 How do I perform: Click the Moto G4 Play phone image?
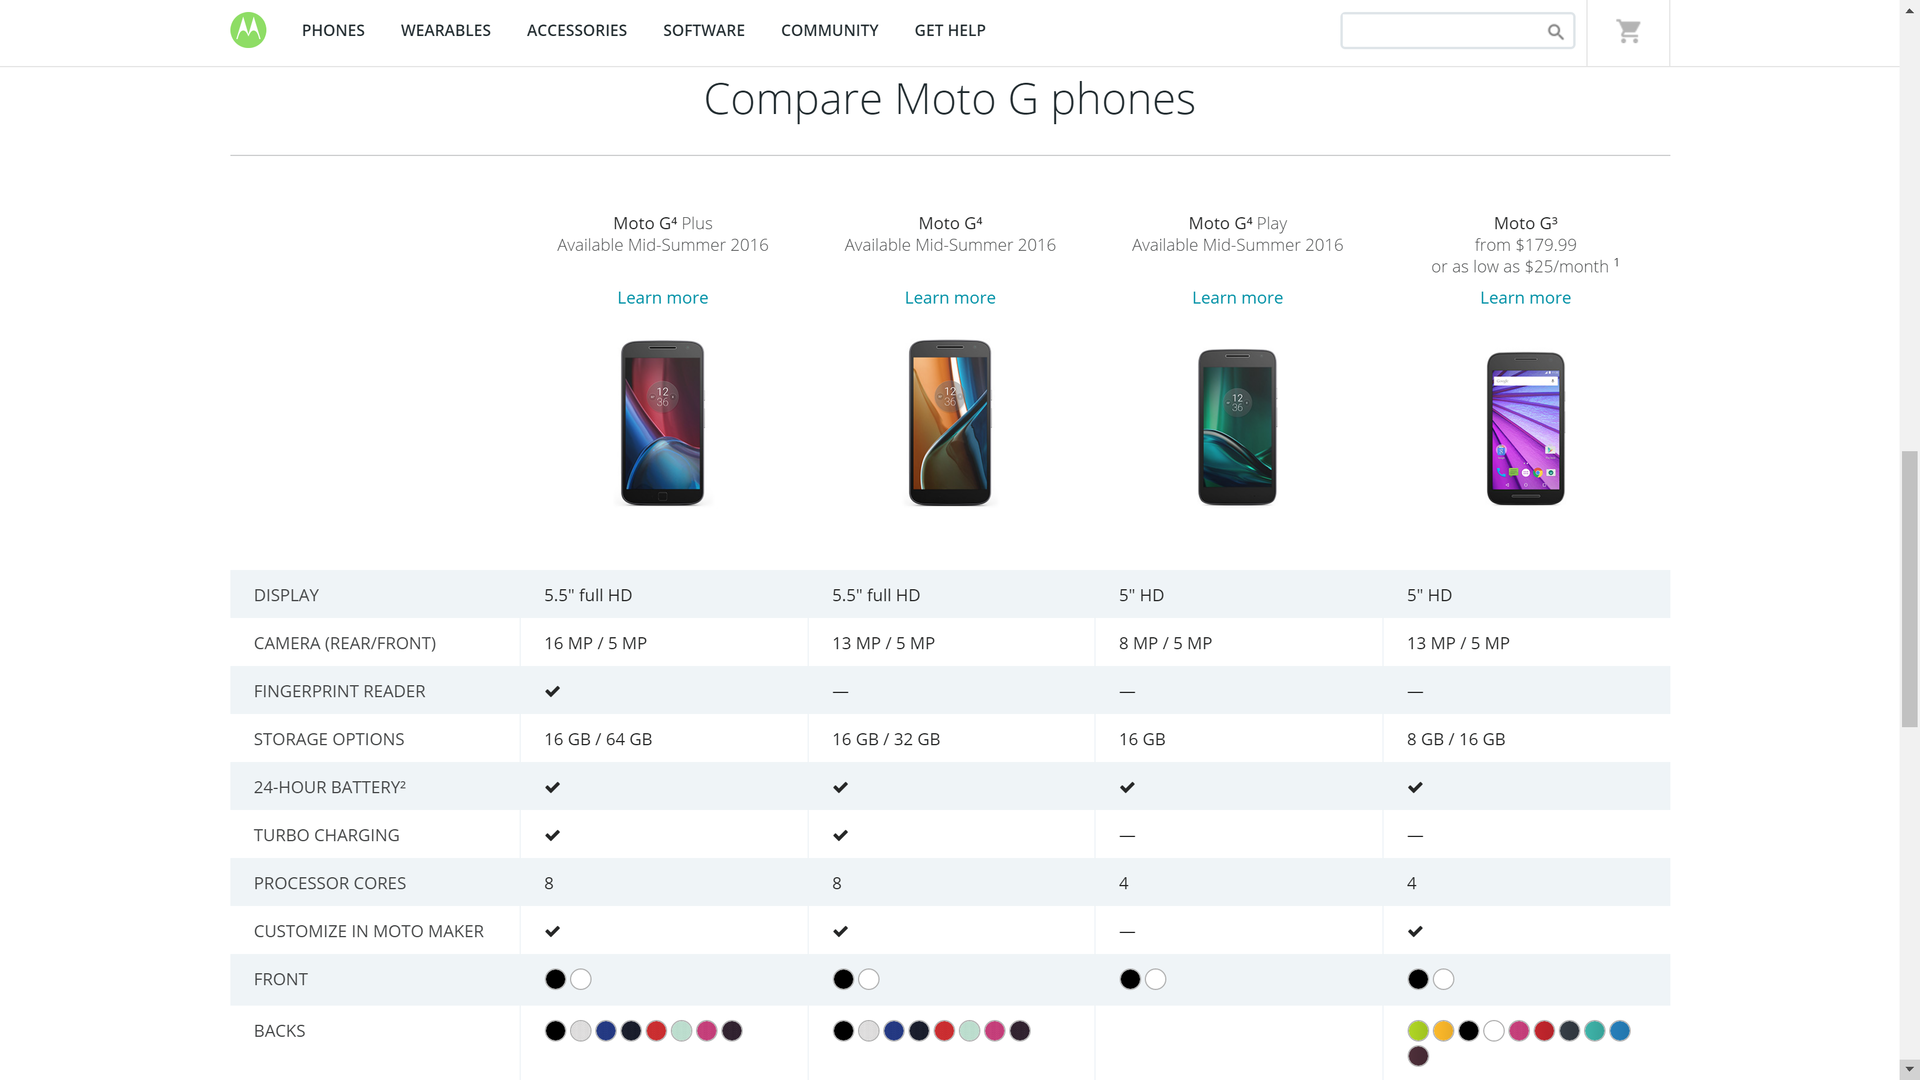pos(1237,427)
